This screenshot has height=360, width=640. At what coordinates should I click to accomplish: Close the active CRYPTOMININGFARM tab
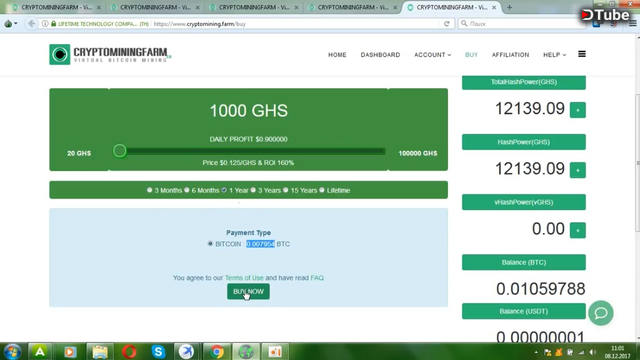click(494, 7)
